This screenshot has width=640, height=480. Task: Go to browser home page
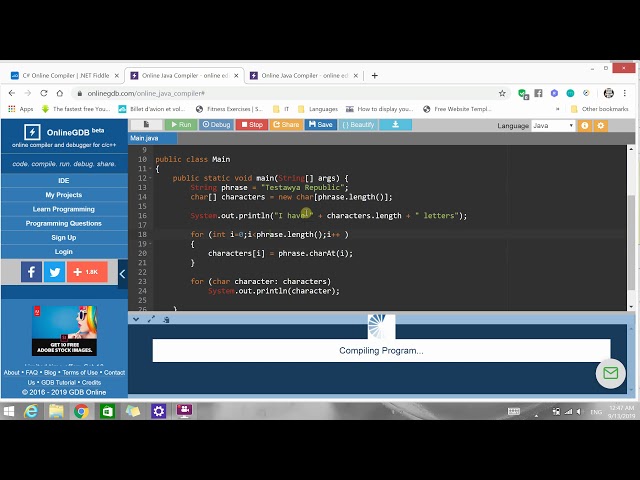tap(60, 93)
